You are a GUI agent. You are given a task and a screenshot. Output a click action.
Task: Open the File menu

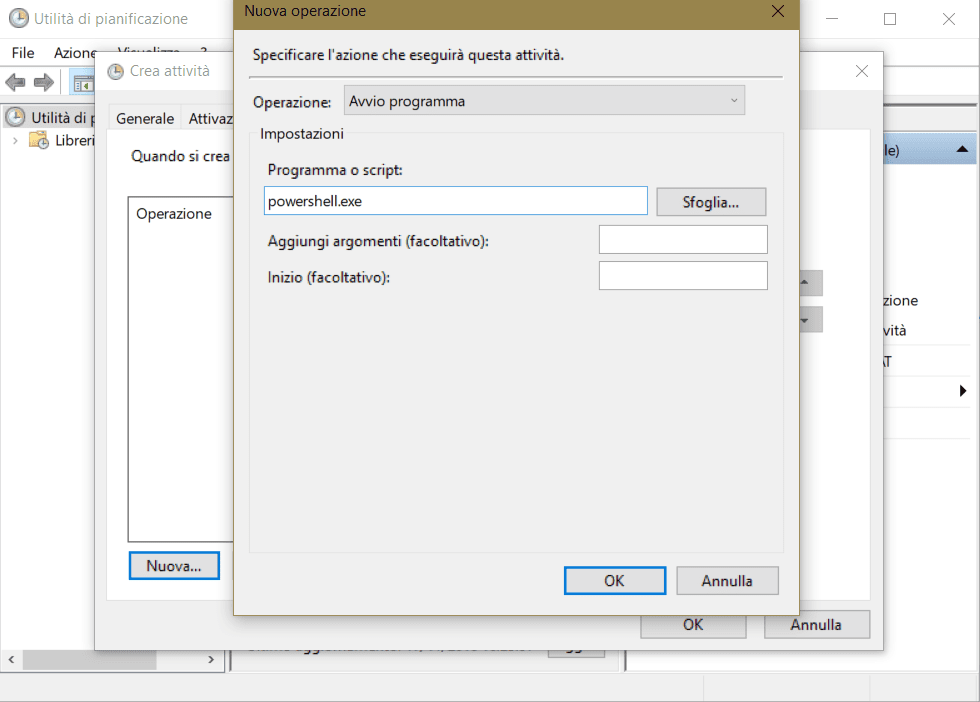[x=23, y=52]
